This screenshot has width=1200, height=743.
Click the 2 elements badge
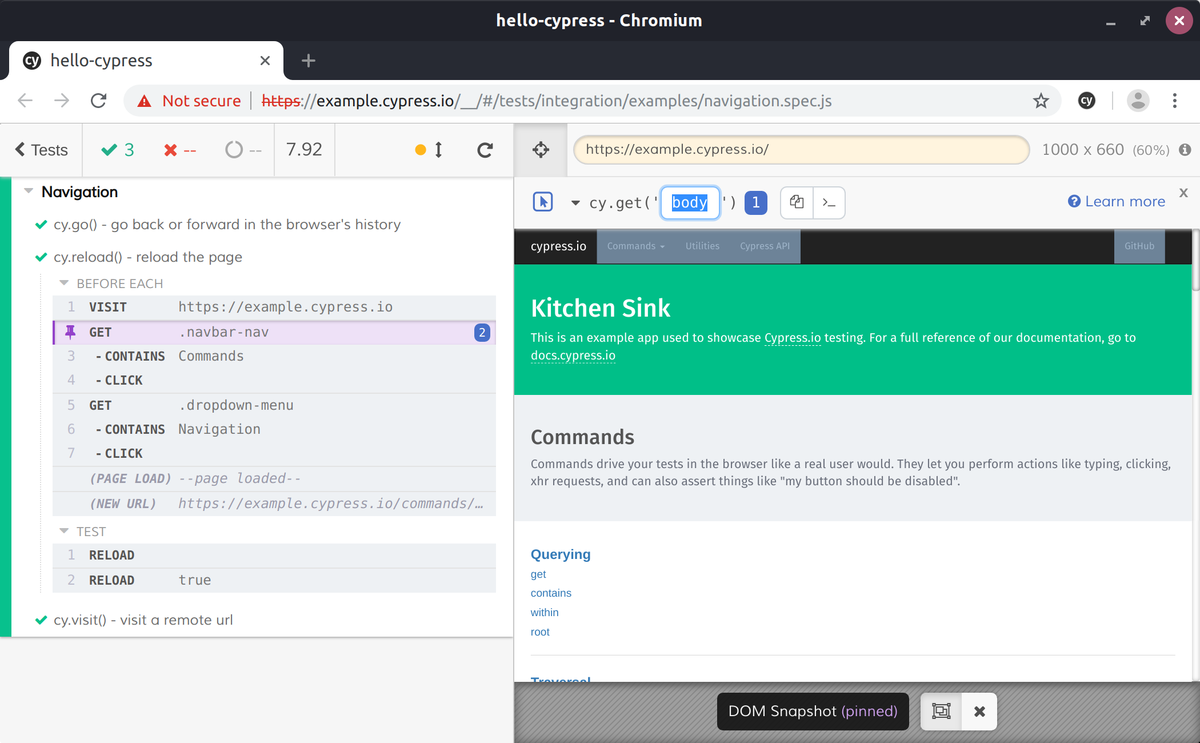(x=482, y=332)
